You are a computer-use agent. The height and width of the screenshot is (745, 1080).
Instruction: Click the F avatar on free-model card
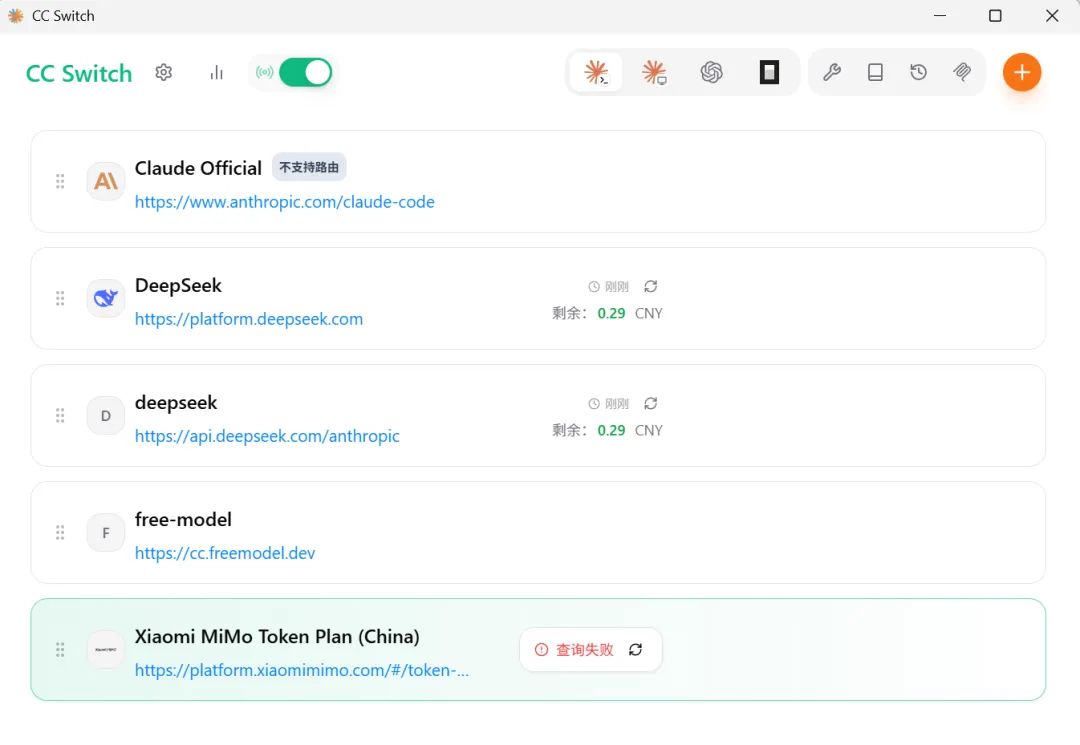tap(105, 532)
